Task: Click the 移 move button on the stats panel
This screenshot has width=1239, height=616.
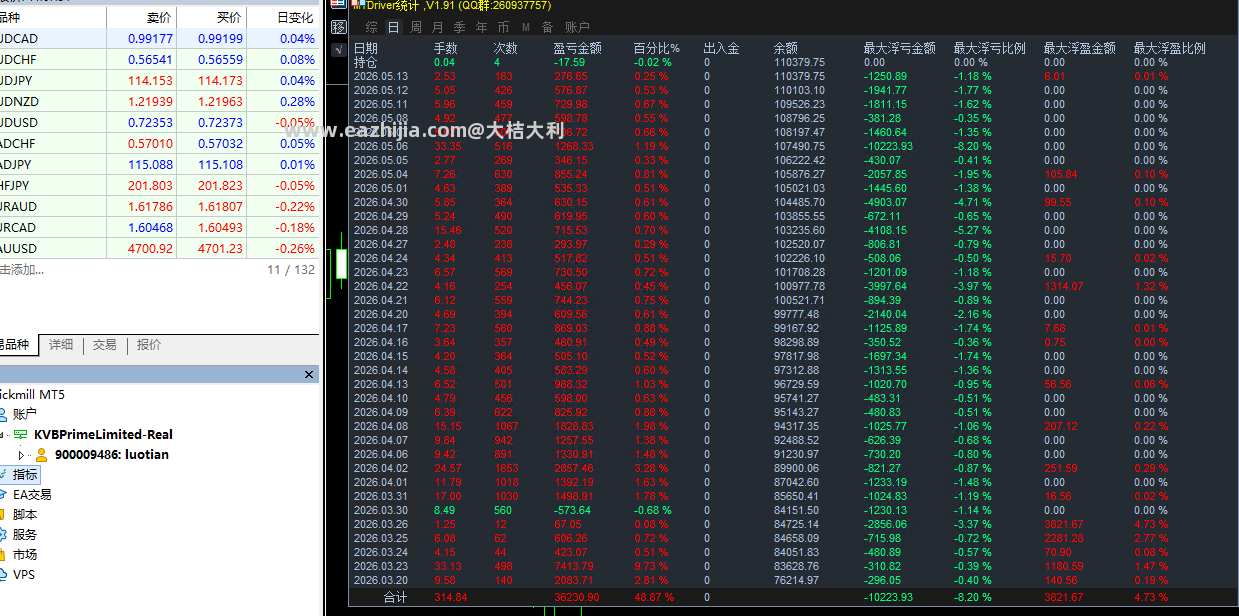Action: pos(338,27)
